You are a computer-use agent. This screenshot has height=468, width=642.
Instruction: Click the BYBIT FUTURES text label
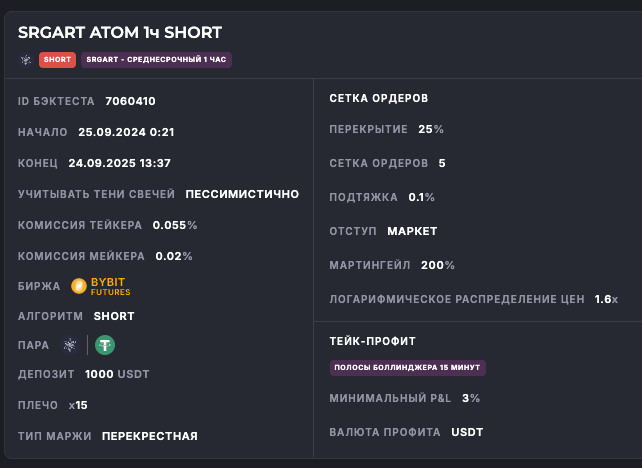[110, 287]
